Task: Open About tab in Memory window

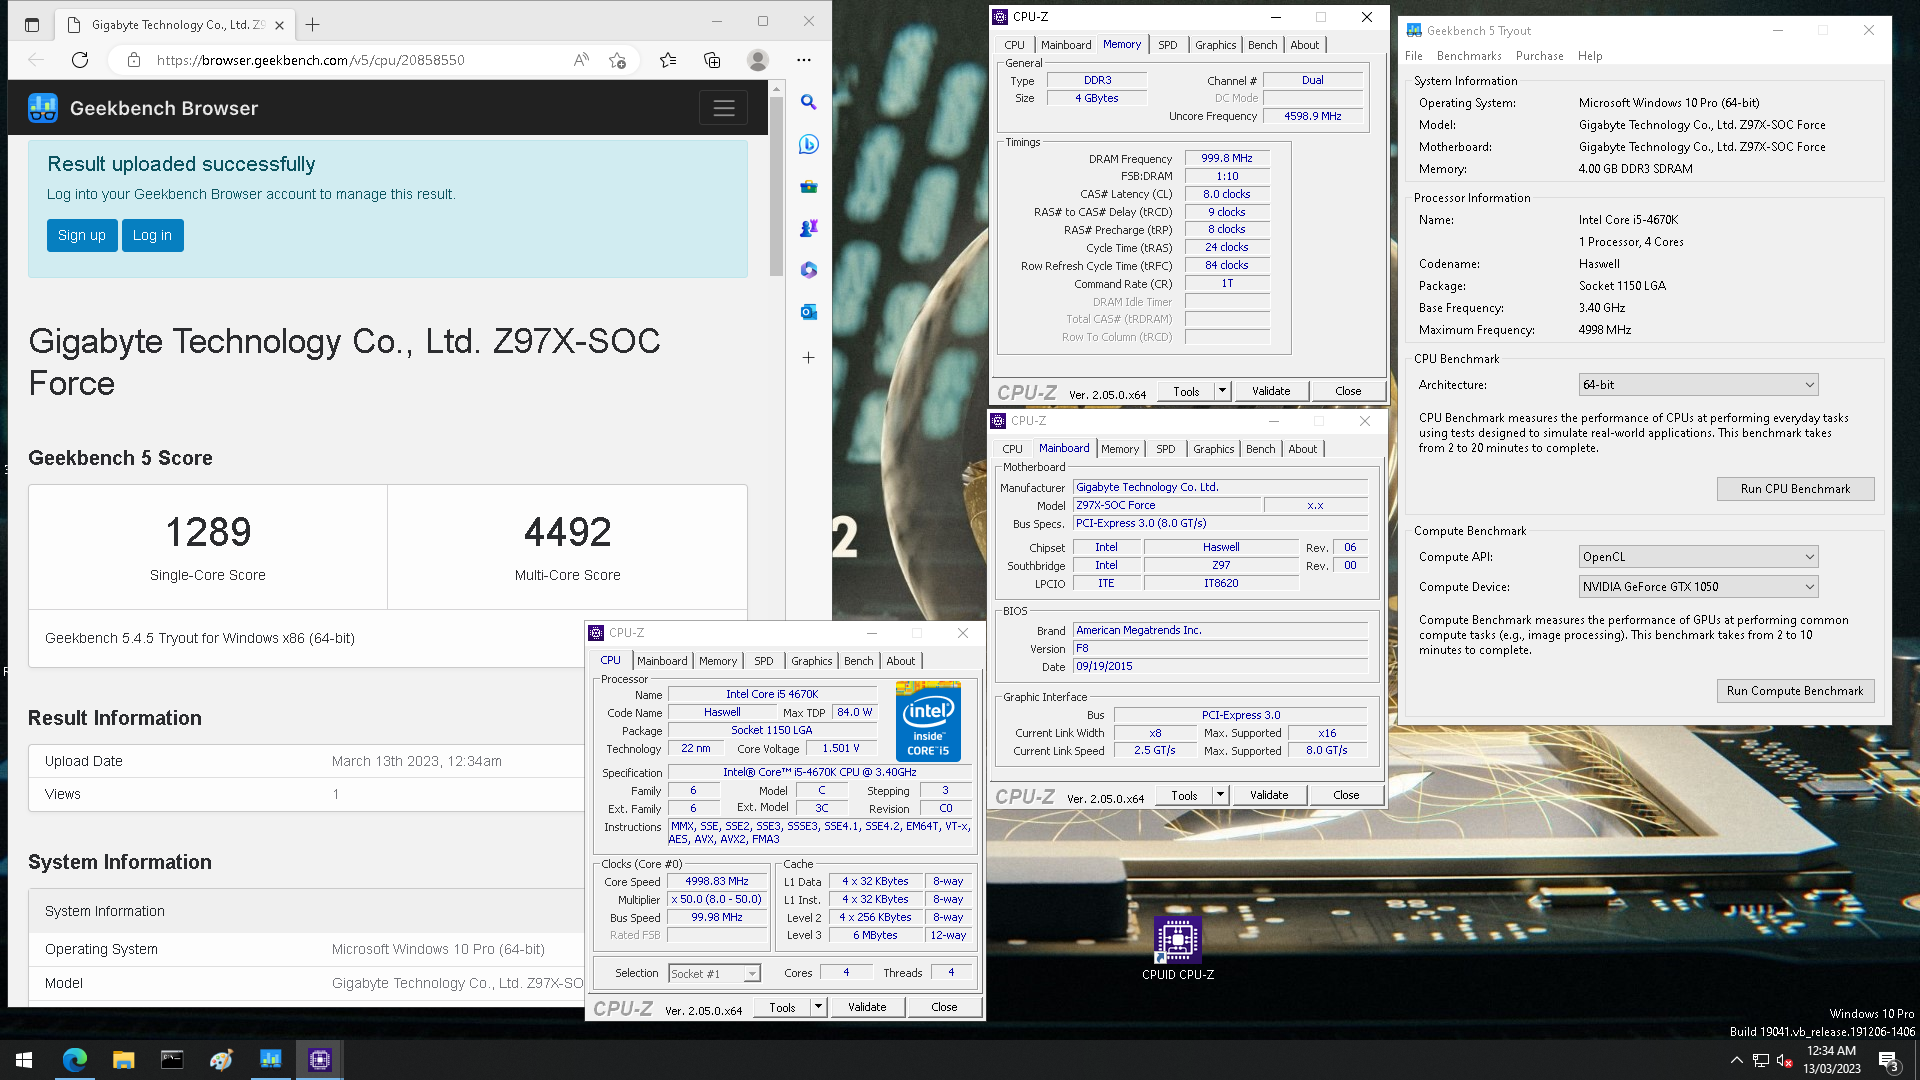Action: tap(1304, 45)
